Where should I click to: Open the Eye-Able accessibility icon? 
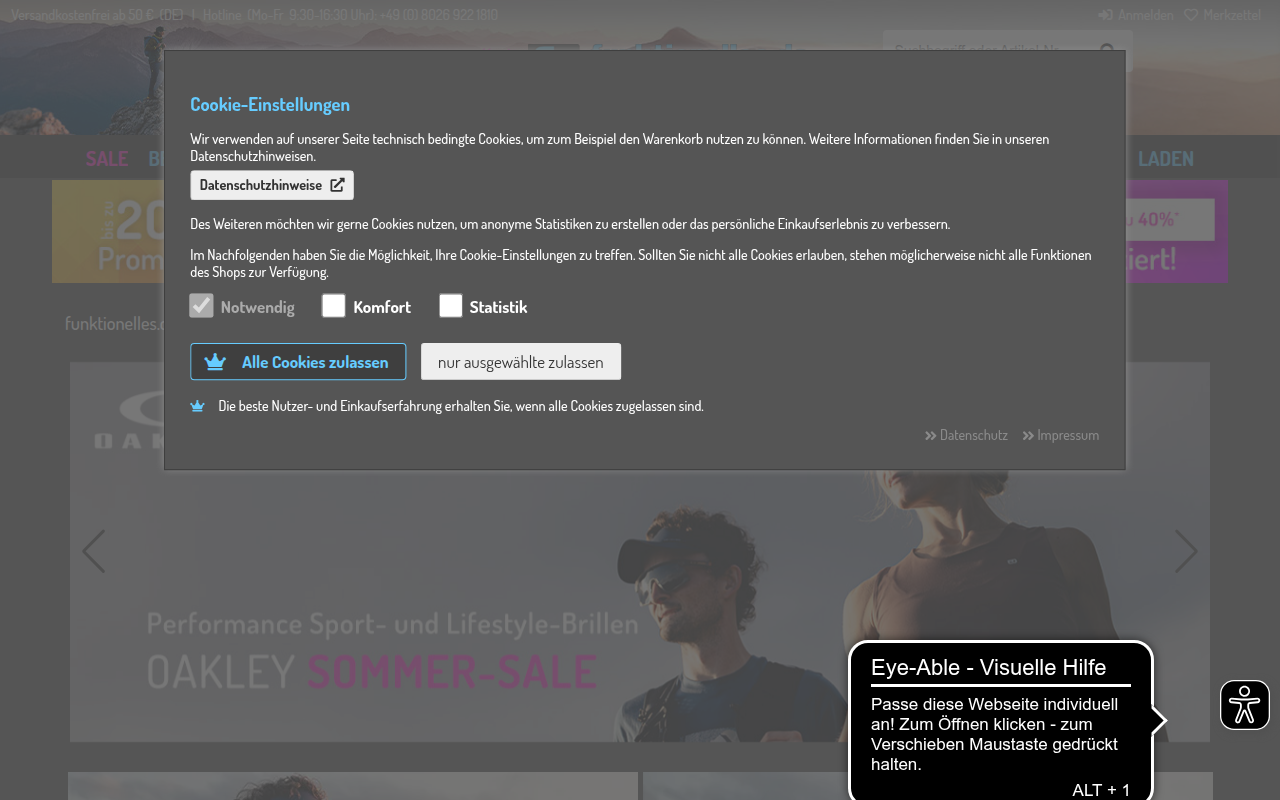1245,705
